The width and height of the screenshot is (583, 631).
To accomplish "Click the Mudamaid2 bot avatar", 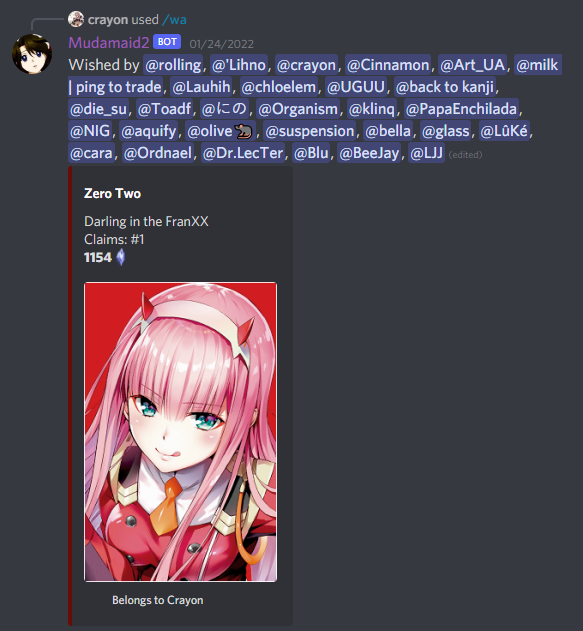I will 32,54.
